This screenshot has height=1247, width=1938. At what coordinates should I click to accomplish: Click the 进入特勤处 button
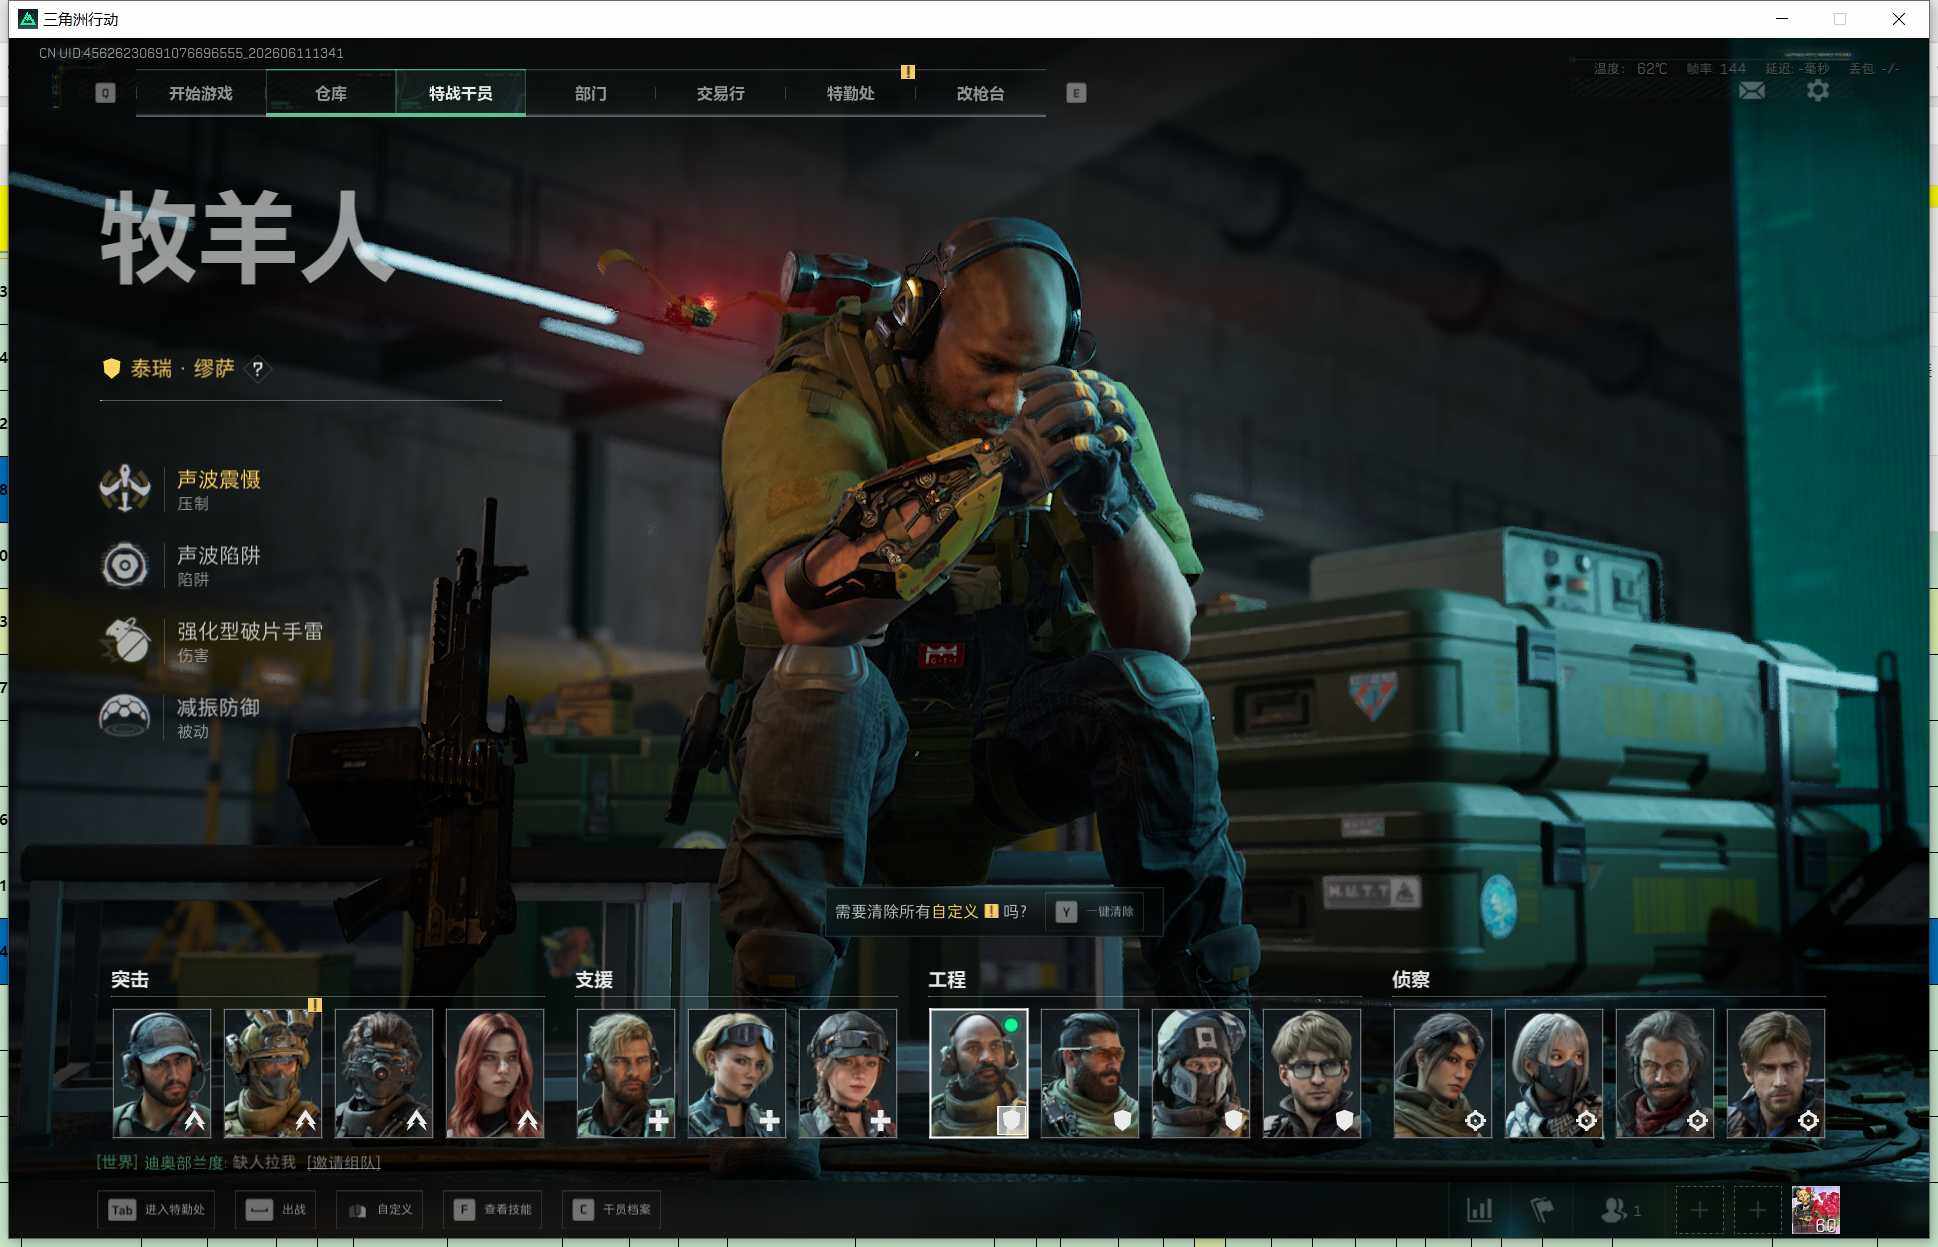156,1210
